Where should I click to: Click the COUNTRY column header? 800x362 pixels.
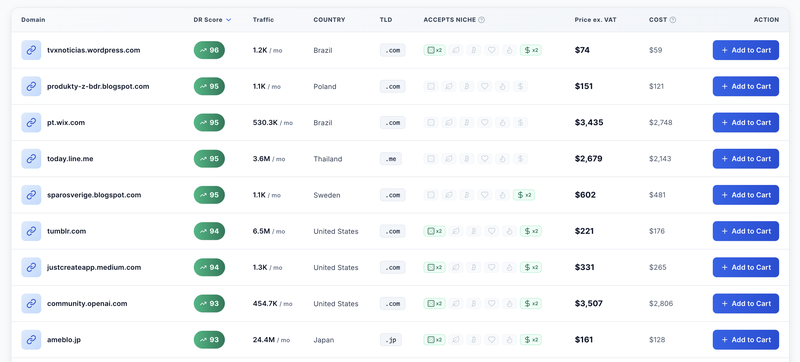tap(329, 20)
